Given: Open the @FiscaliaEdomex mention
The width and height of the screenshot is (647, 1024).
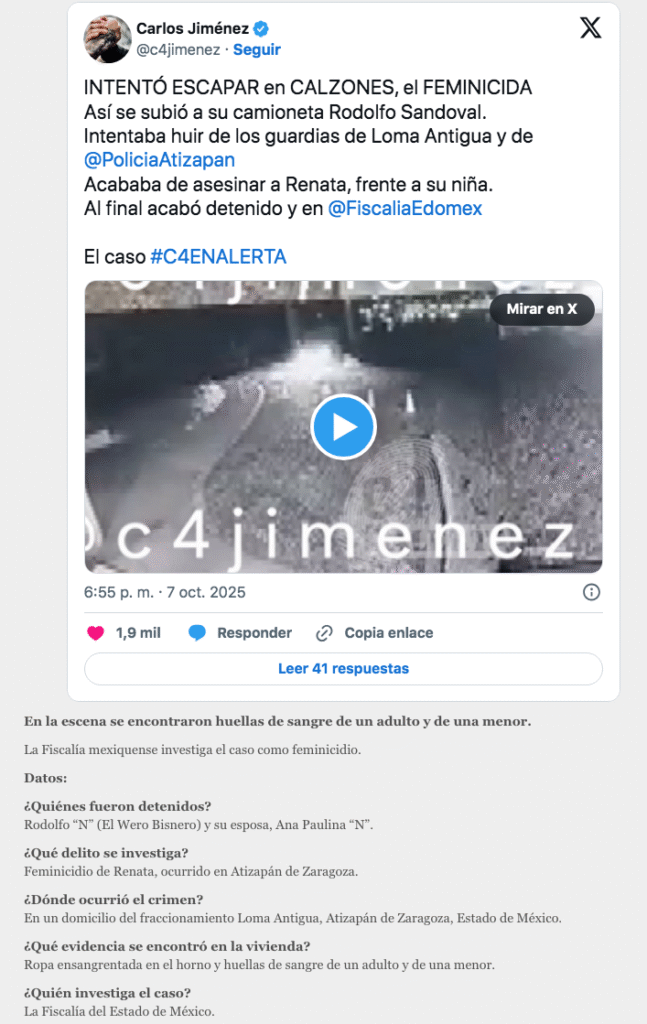Looking at the screenshot, I should point(405,208).
